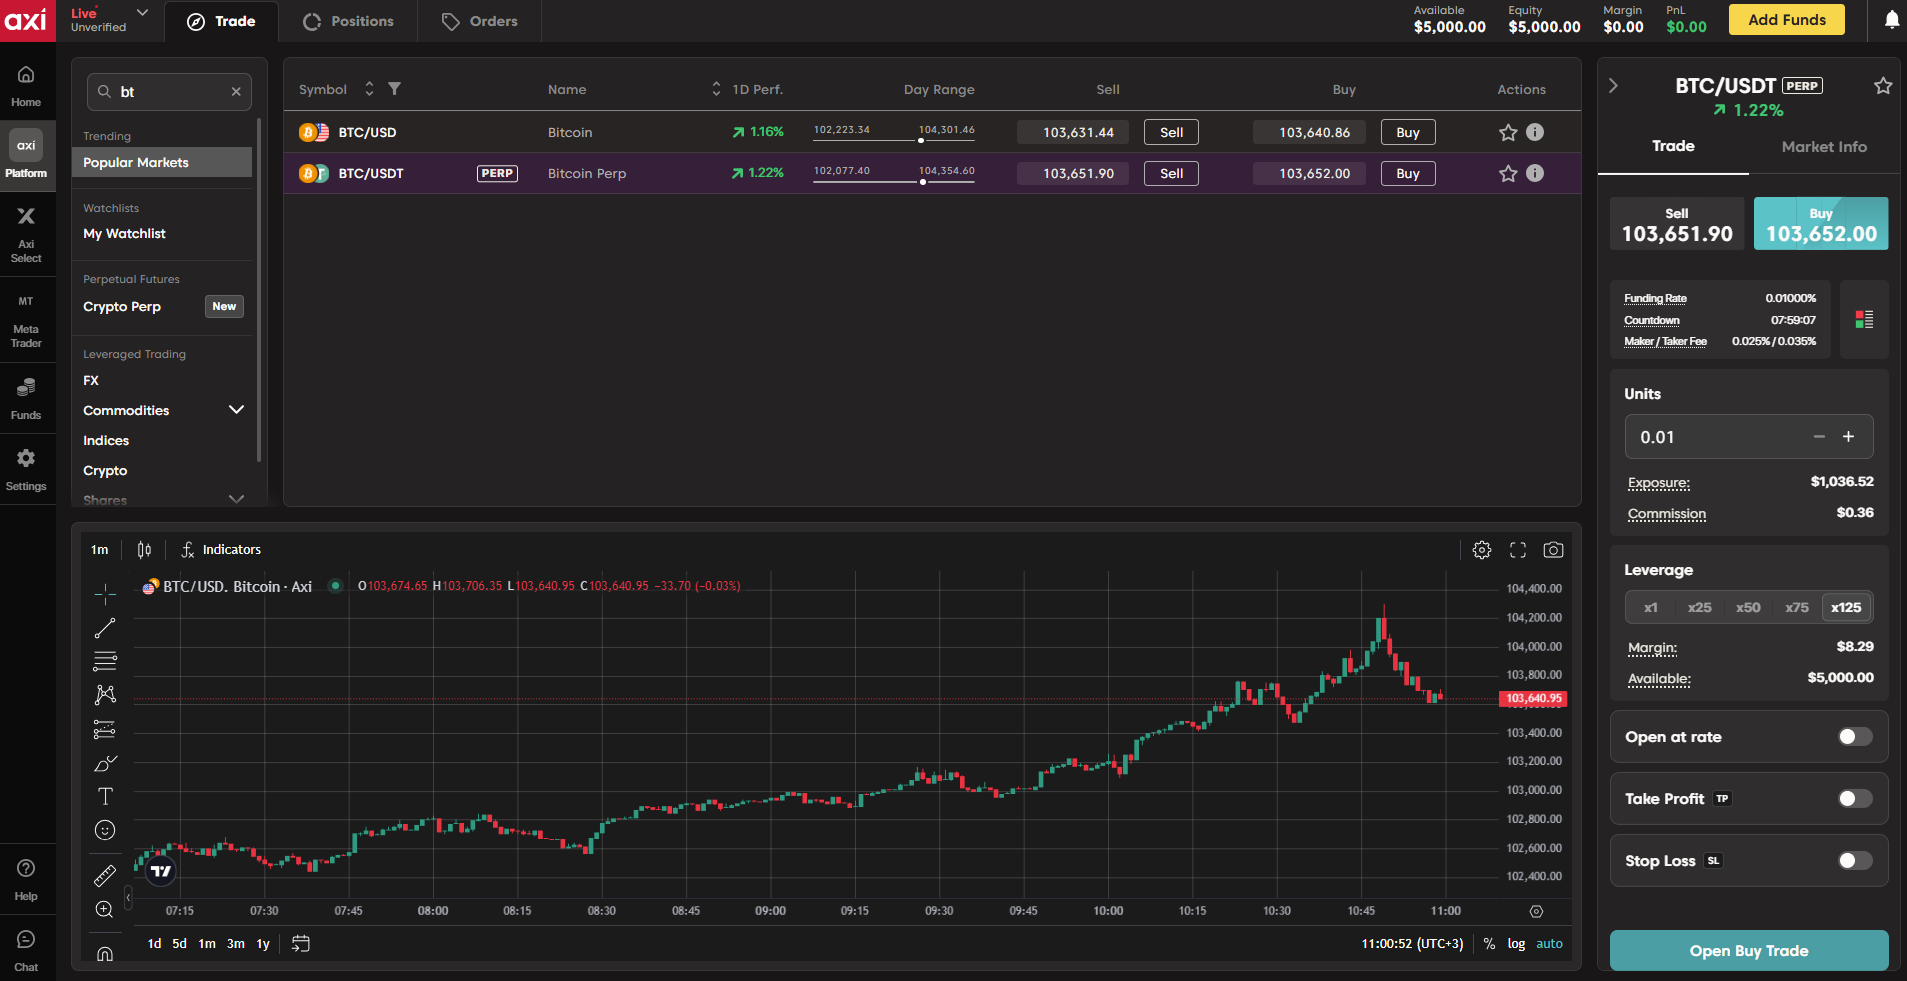Open the Market Info tab
This screenshot has height=981, width=1907.
pyautogui.click(x=1823, y=147)
